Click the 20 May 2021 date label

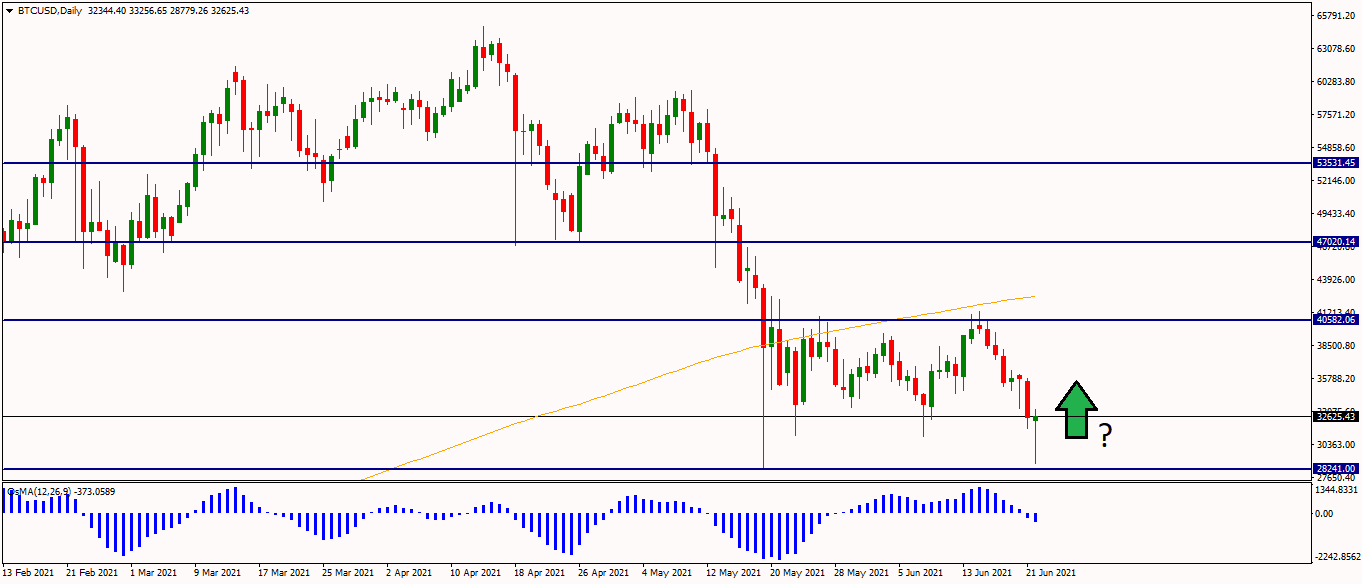click(795, 573)
